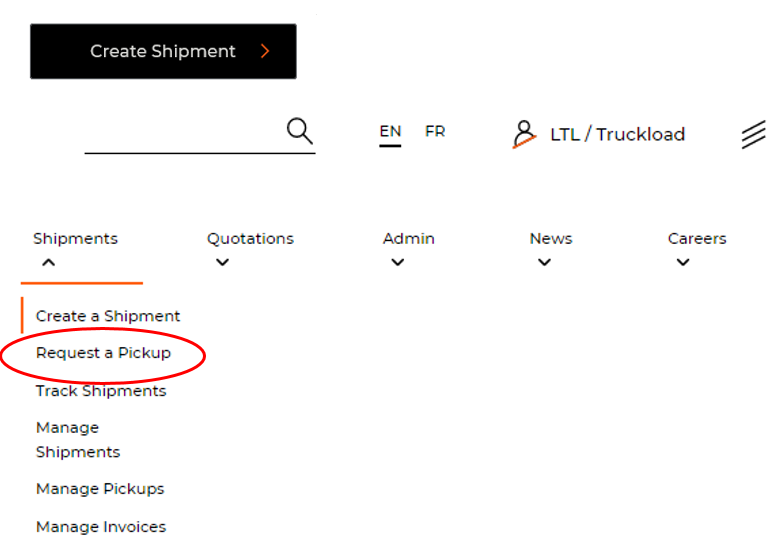
Task: Go to Manage Shipments
Action: coord(78,440)
